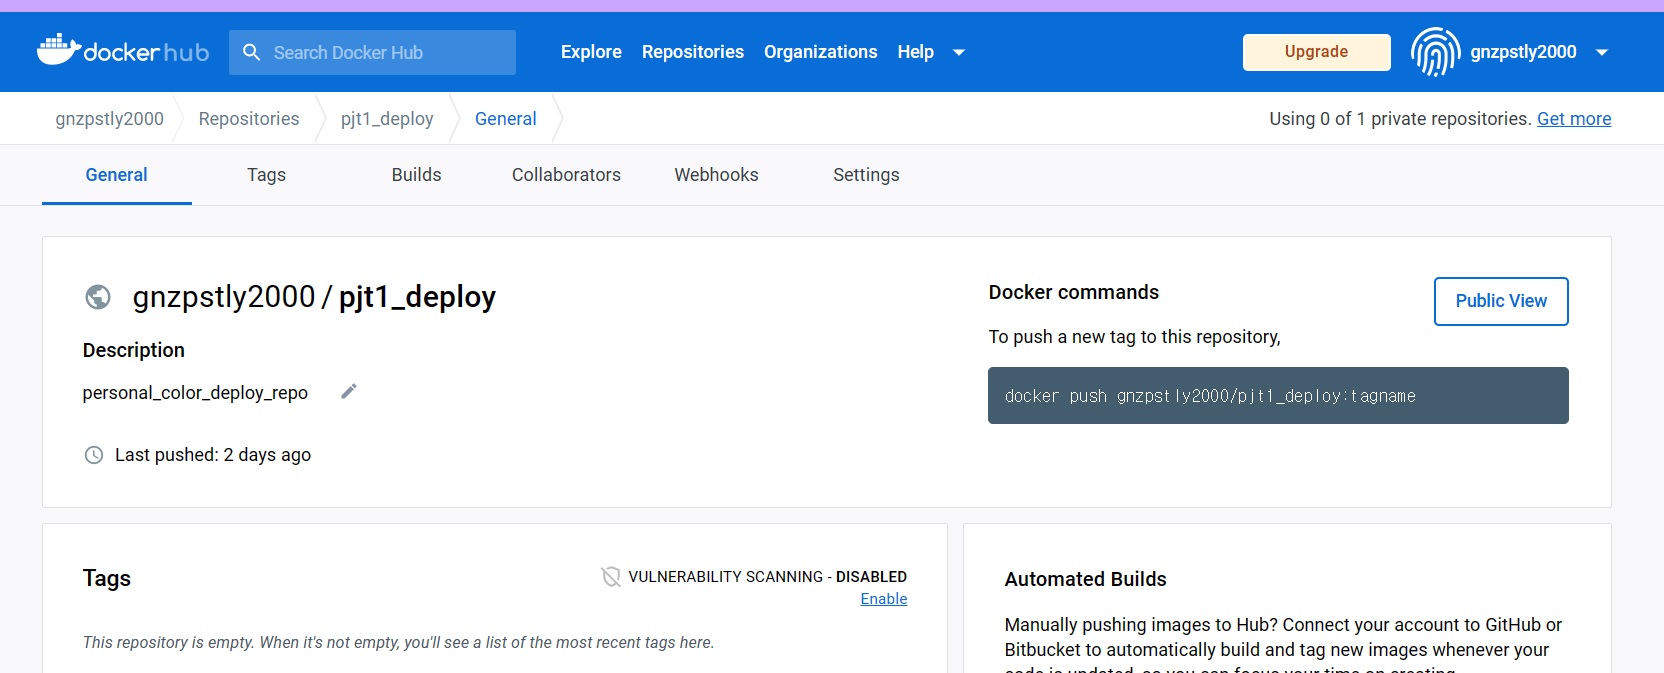Follow the Get more link
Screen dimensions: 1664x673
click(1574, 119)
